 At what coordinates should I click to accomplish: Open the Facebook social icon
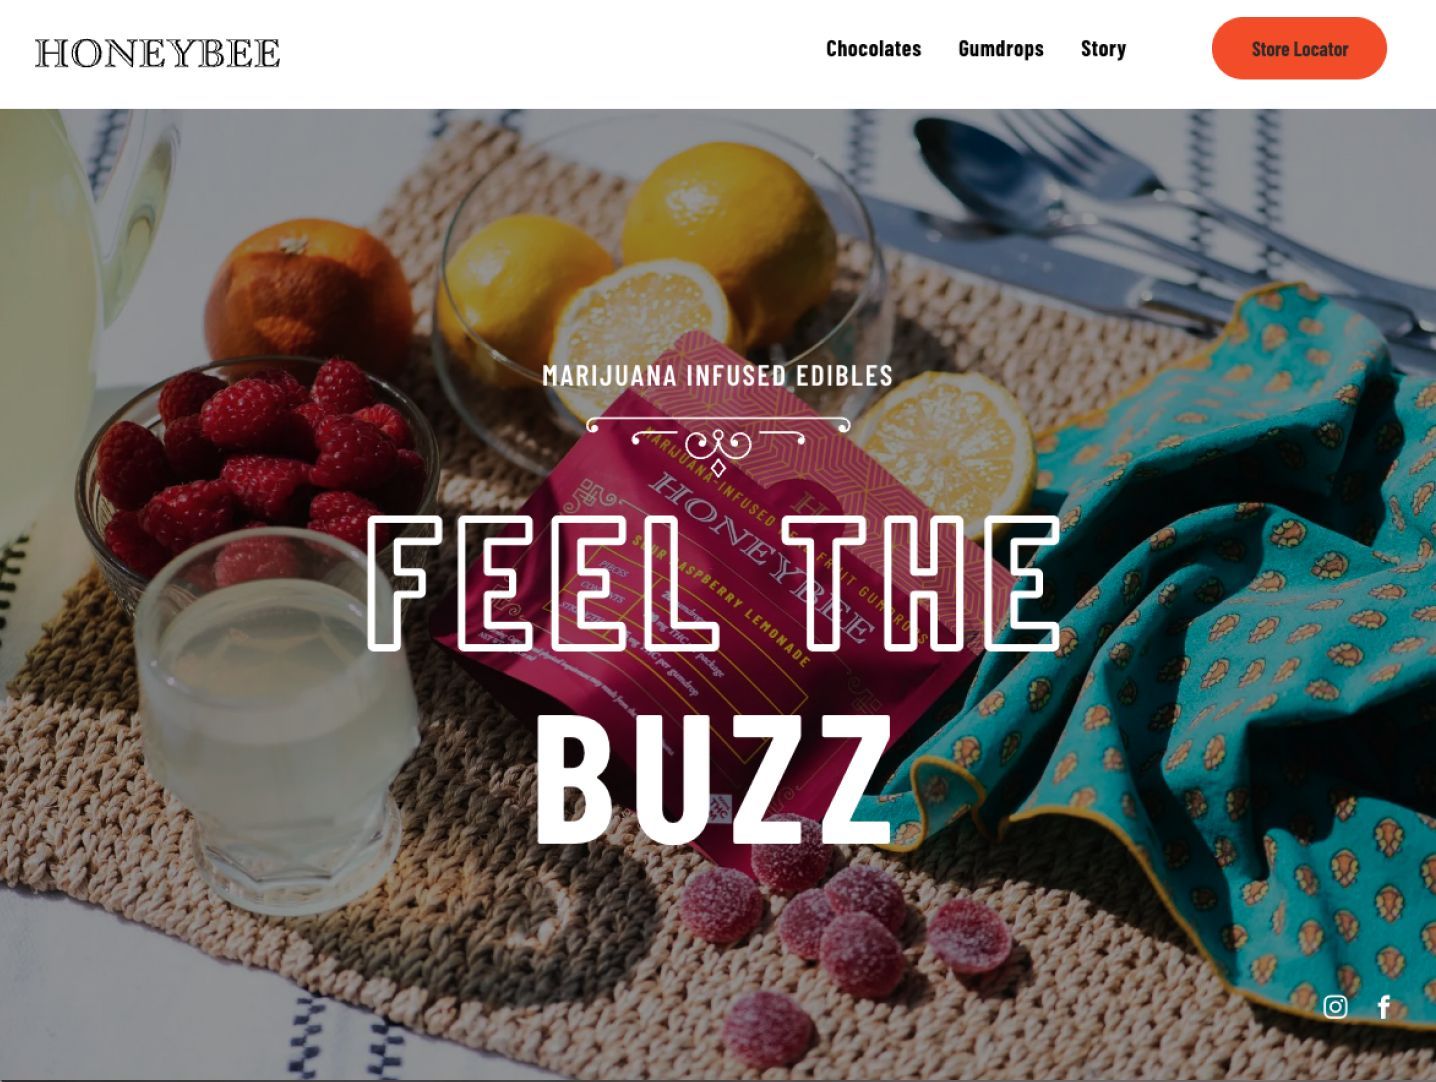[x=1384, y=1007]
